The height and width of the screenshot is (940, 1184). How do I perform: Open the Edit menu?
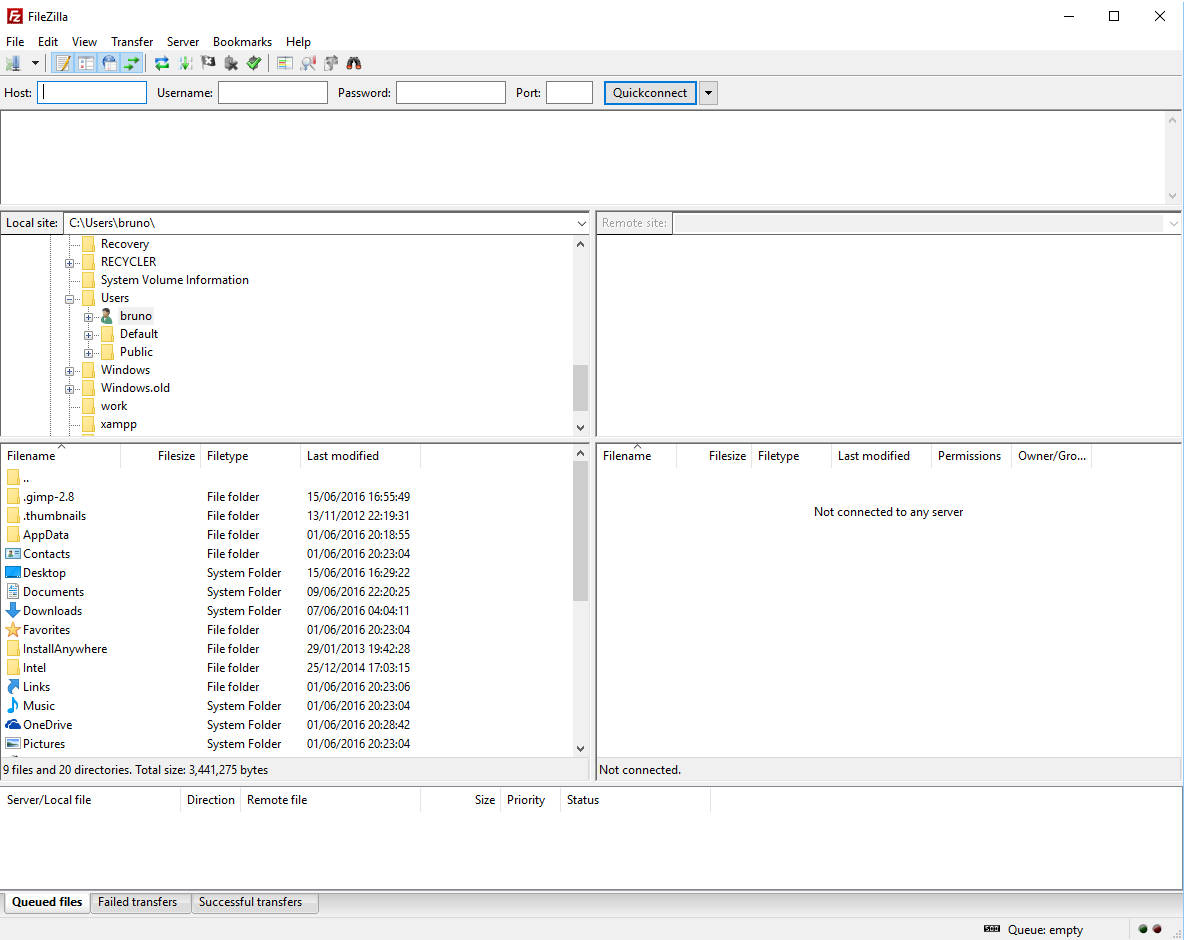[48, 42]
